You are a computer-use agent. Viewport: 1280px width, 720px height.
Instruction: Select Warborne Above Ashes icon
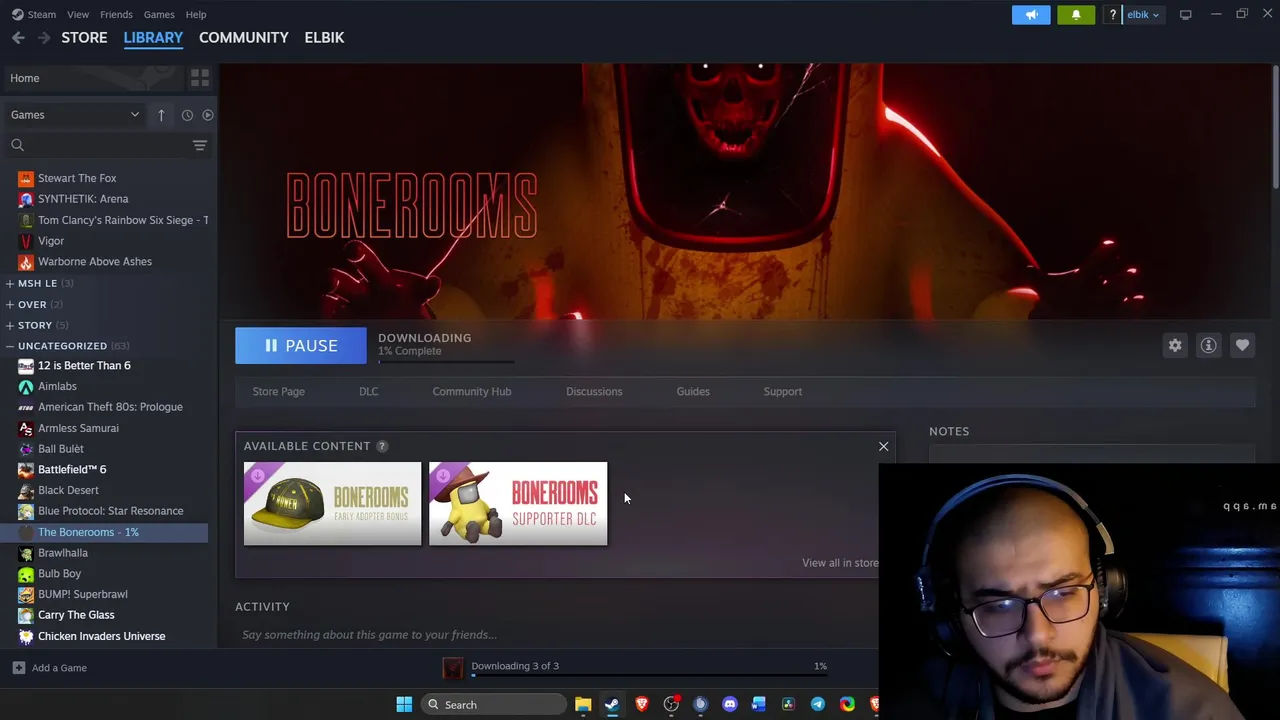point(26,262)
